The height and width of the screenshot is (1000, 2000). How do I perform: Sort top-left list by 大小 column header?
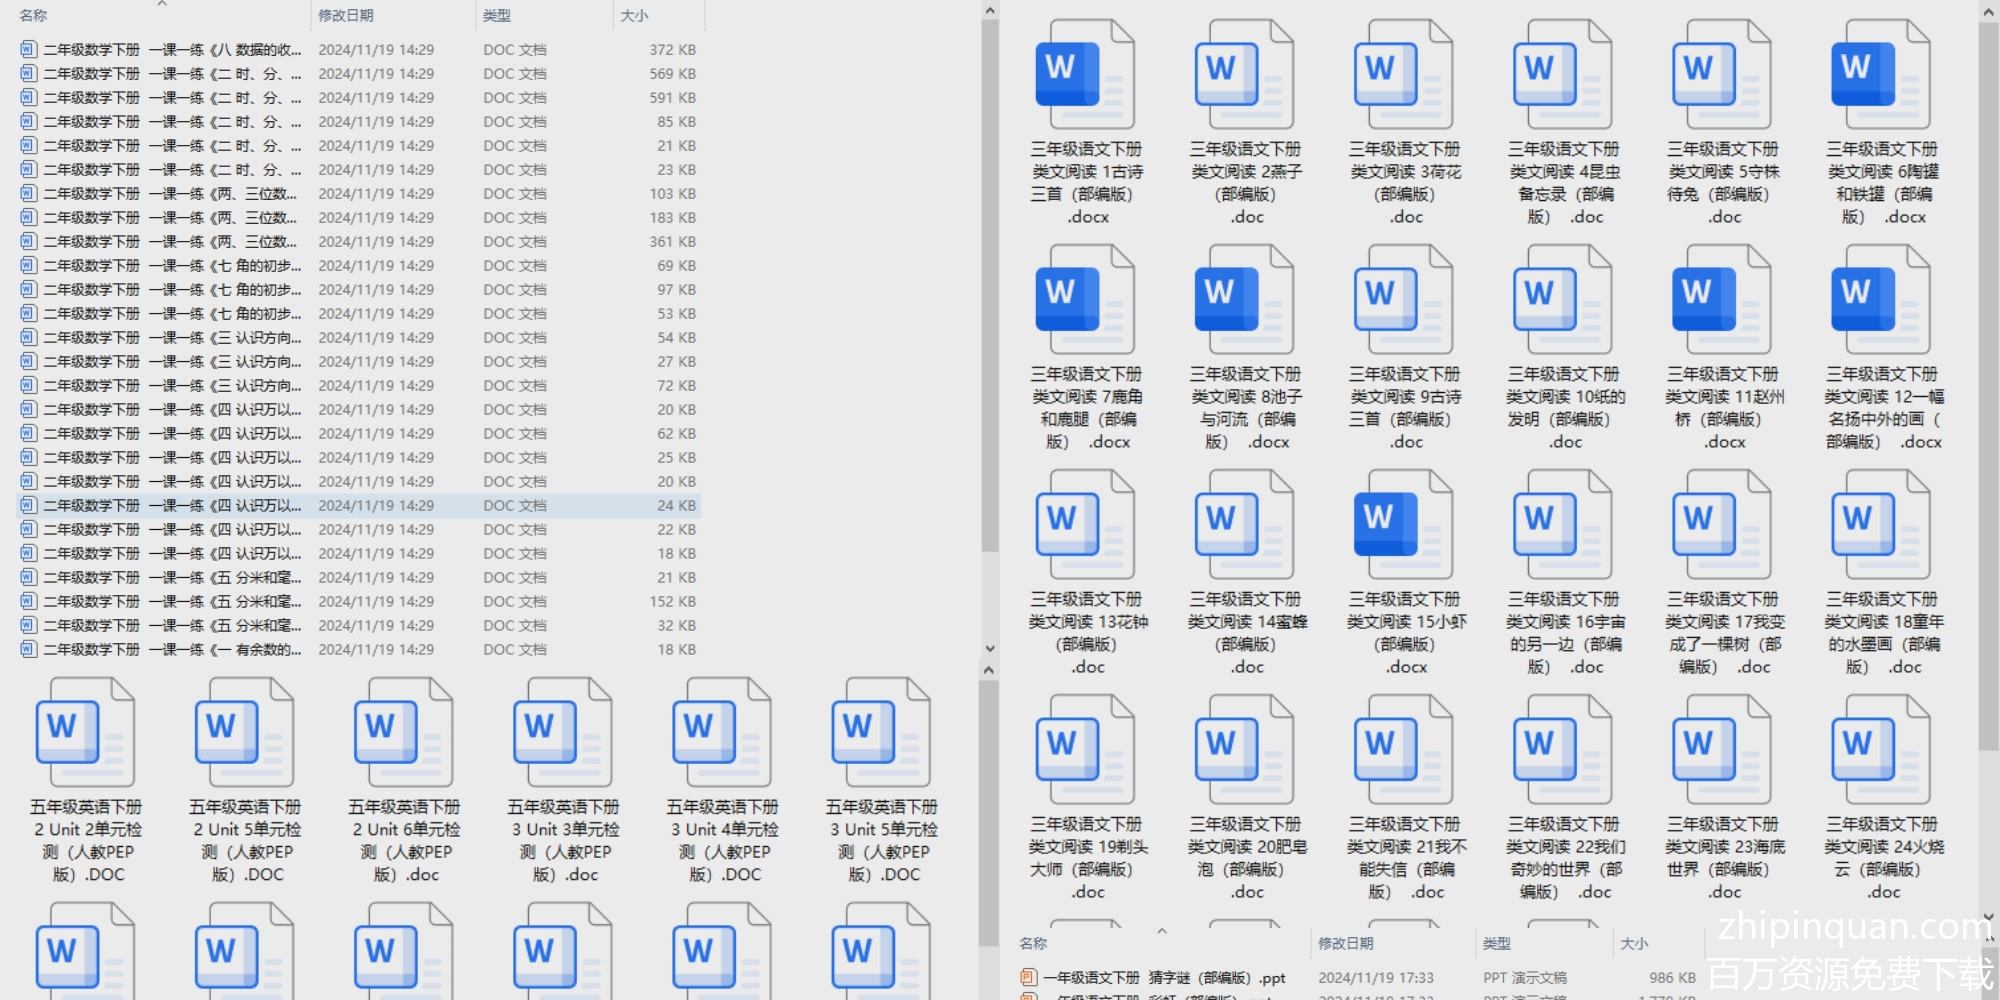(634, 16)
